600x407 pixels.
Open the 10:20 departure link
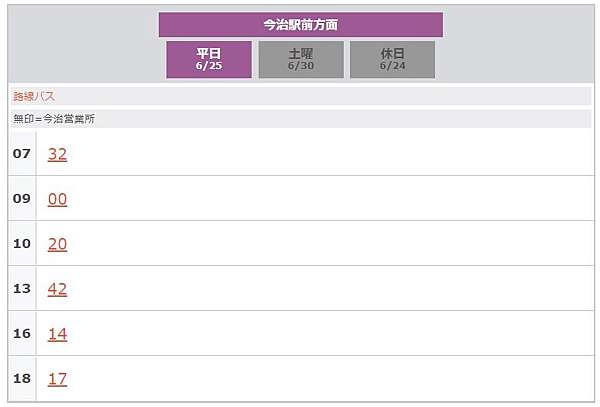pos(57,244)
